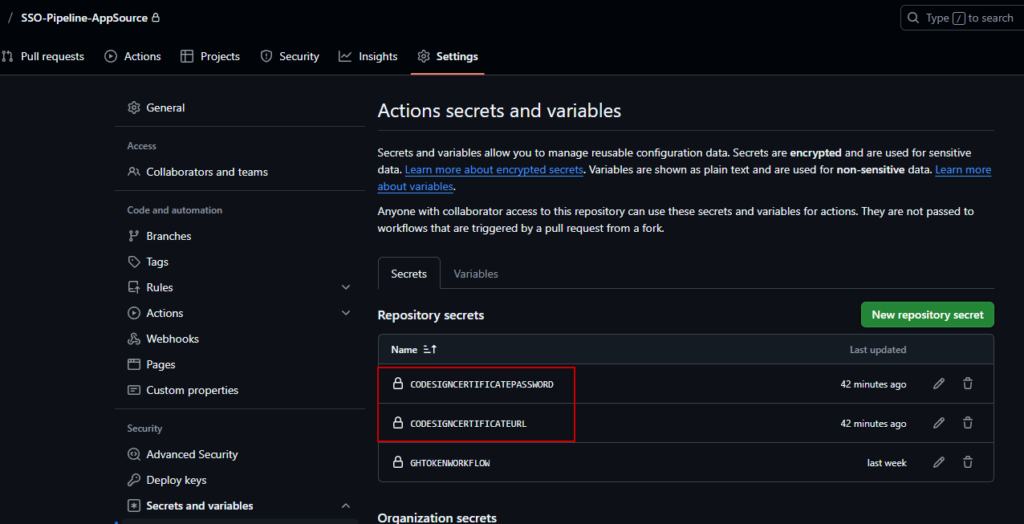Expand the Rules submenu chevron
Viewport: 1024px width, 524px height.
point(346,287)
